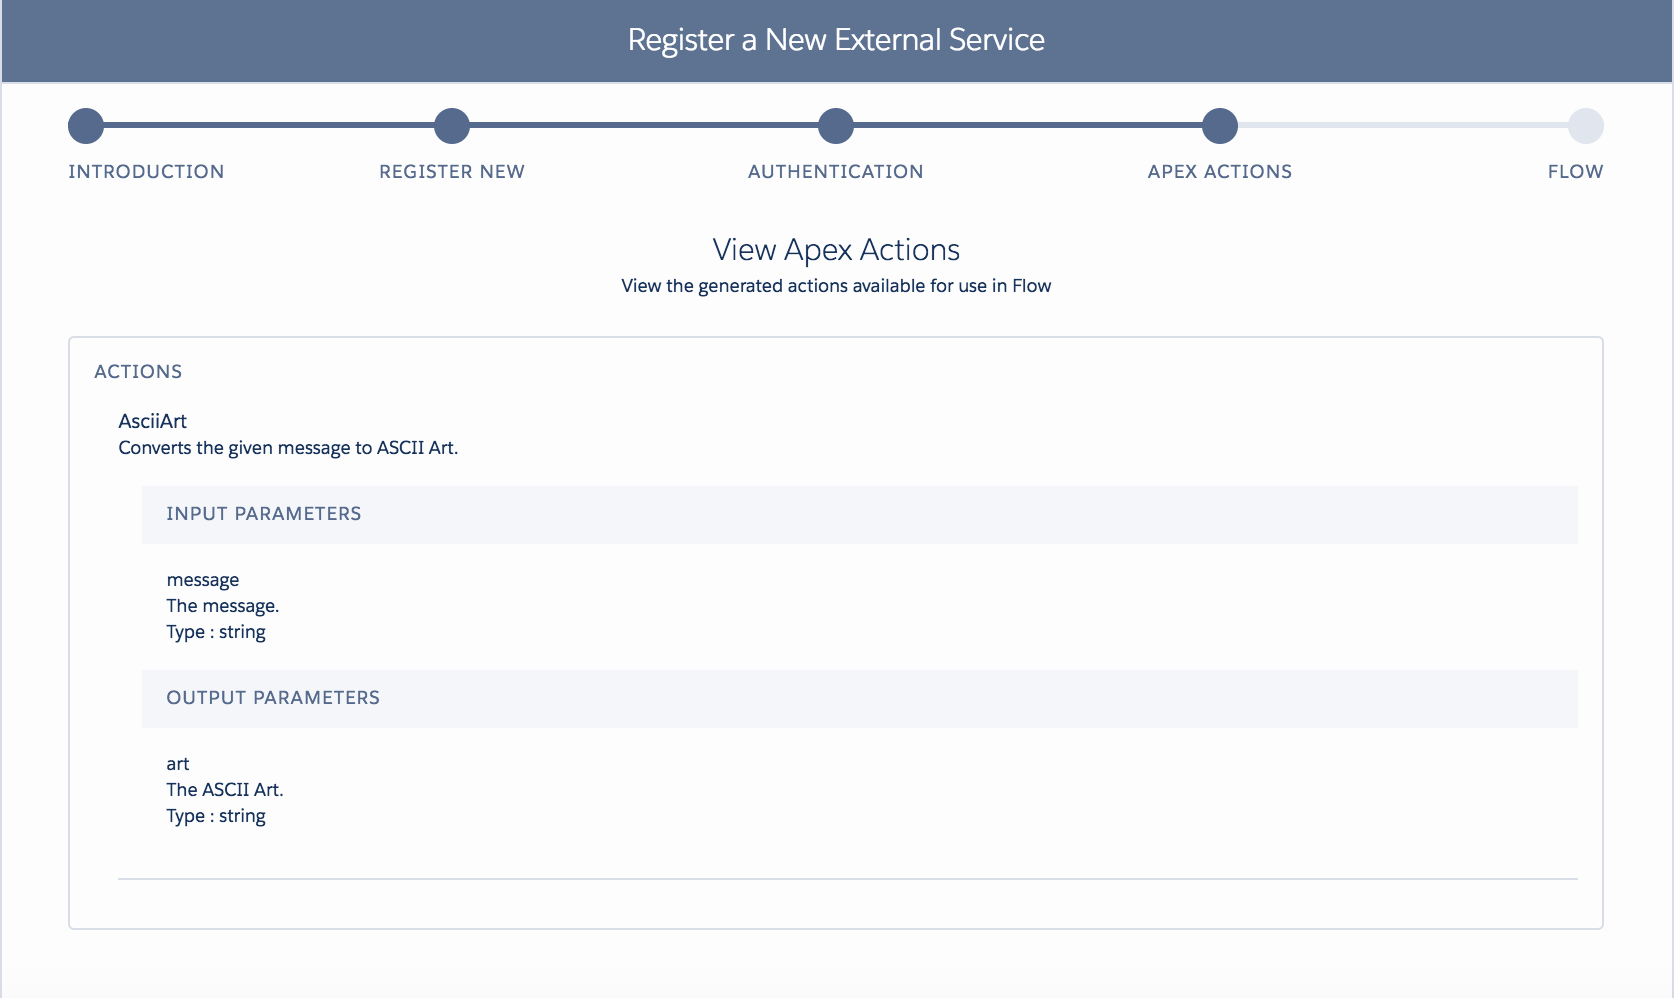Click the Flow step circle
This screenshot has width=1674, height=998.
(x=1586, y=126)
